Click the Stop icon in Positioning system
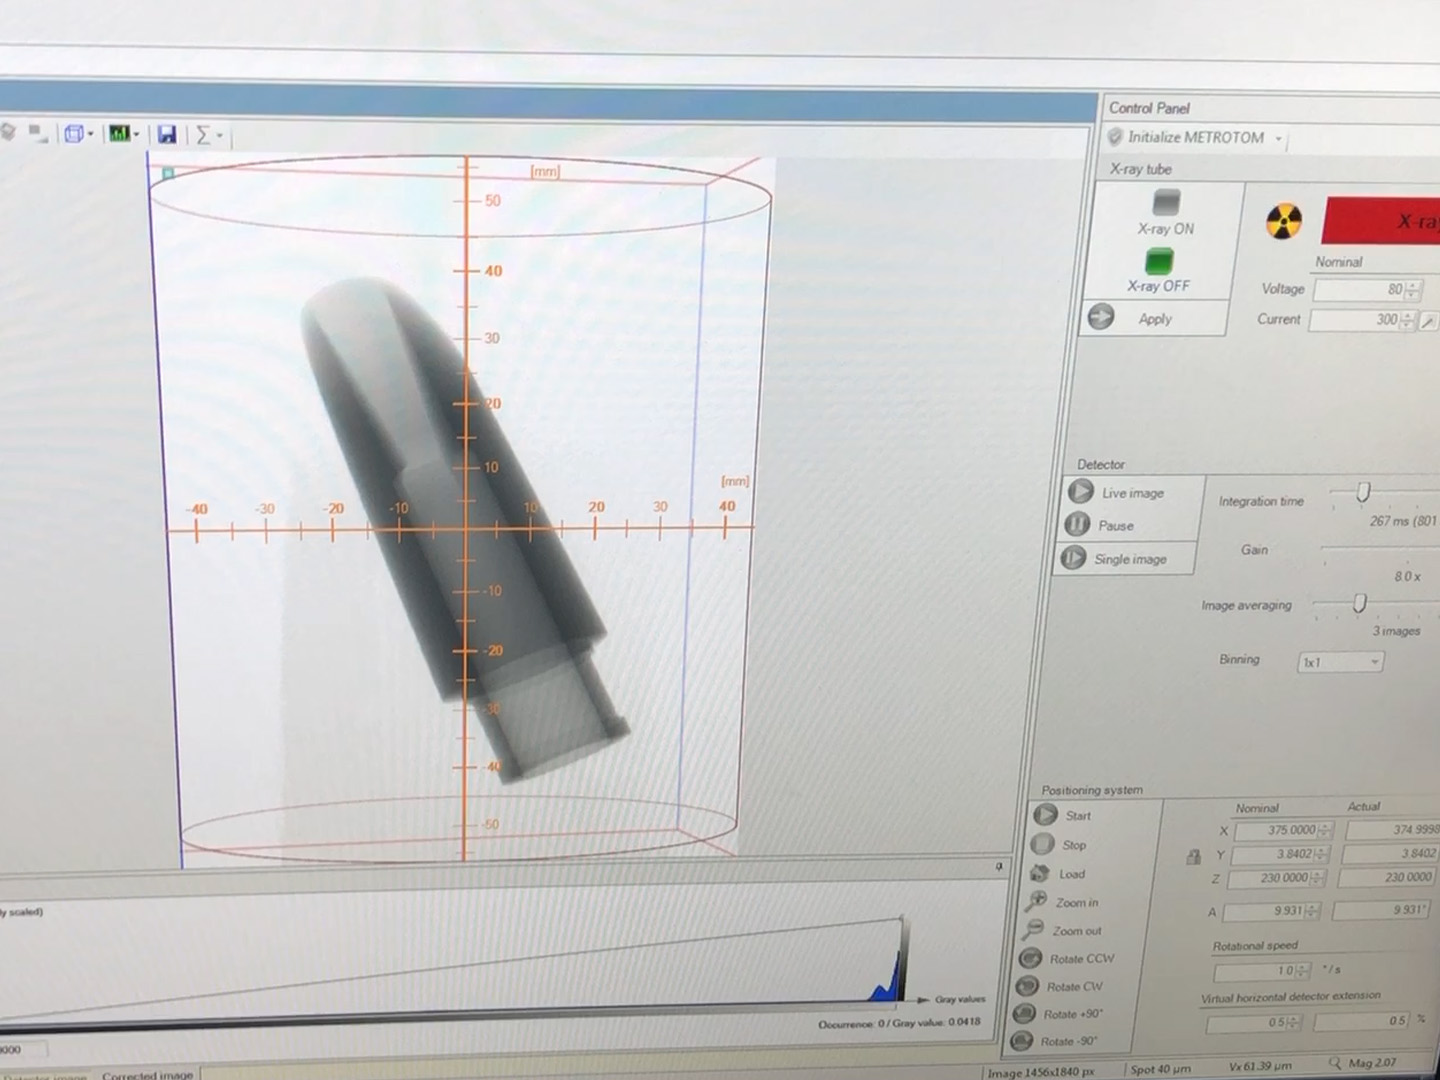Image resolution: width=1440 pixels, height=1080 pixels. tap(1044, 845)
